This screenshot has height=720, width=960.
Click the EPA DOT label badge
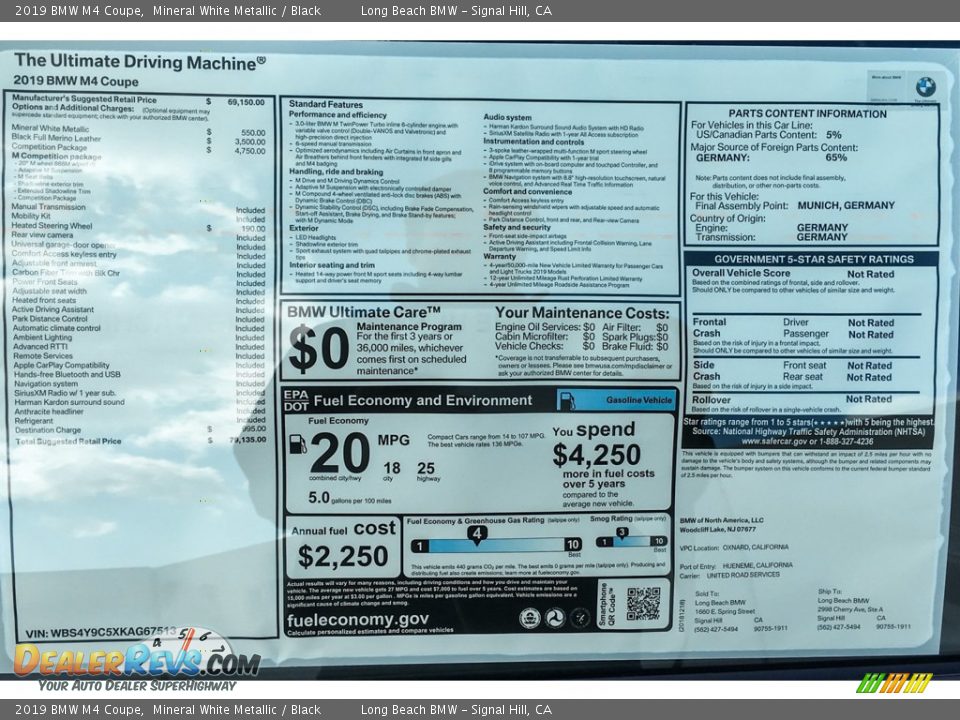coord(295,400)
